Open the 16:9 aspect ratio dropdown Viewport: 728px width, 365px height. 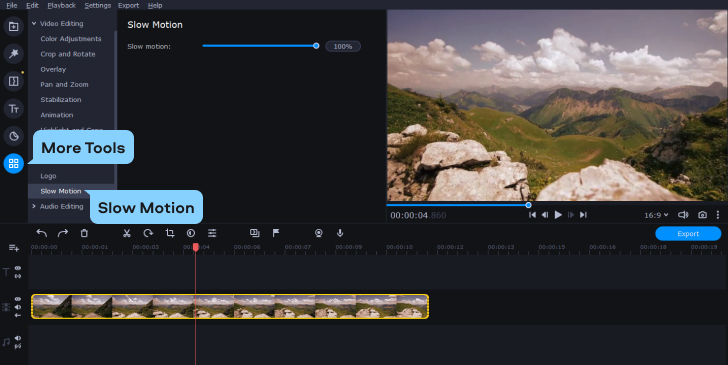click(x=656, y=215)
